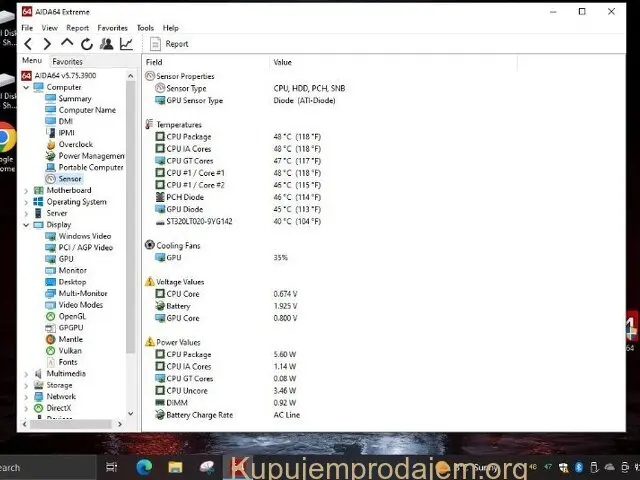The width and height of the screenshot is (640, 480).
Task: Open File Explorer from the taskbar
Action: (175, 467)
